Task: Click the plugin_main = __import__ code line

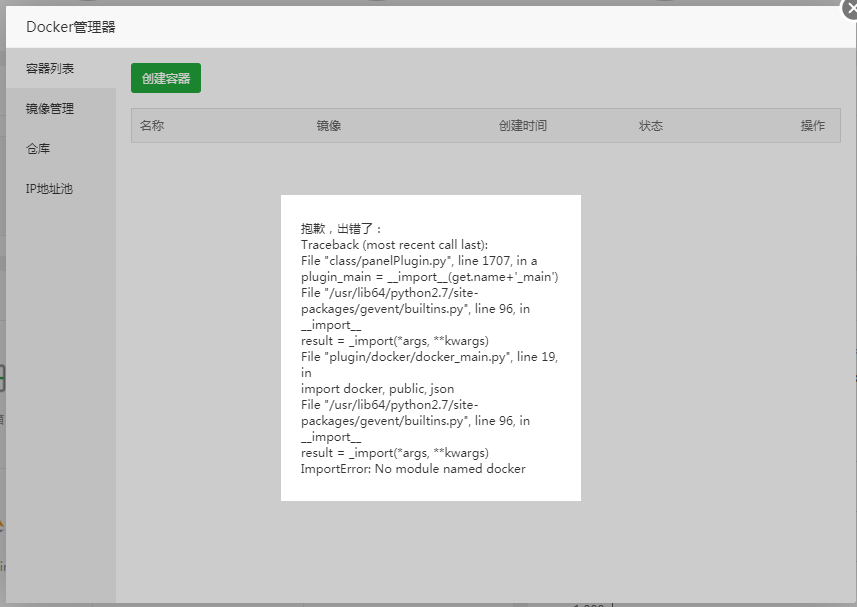Action: click(429, 277)
